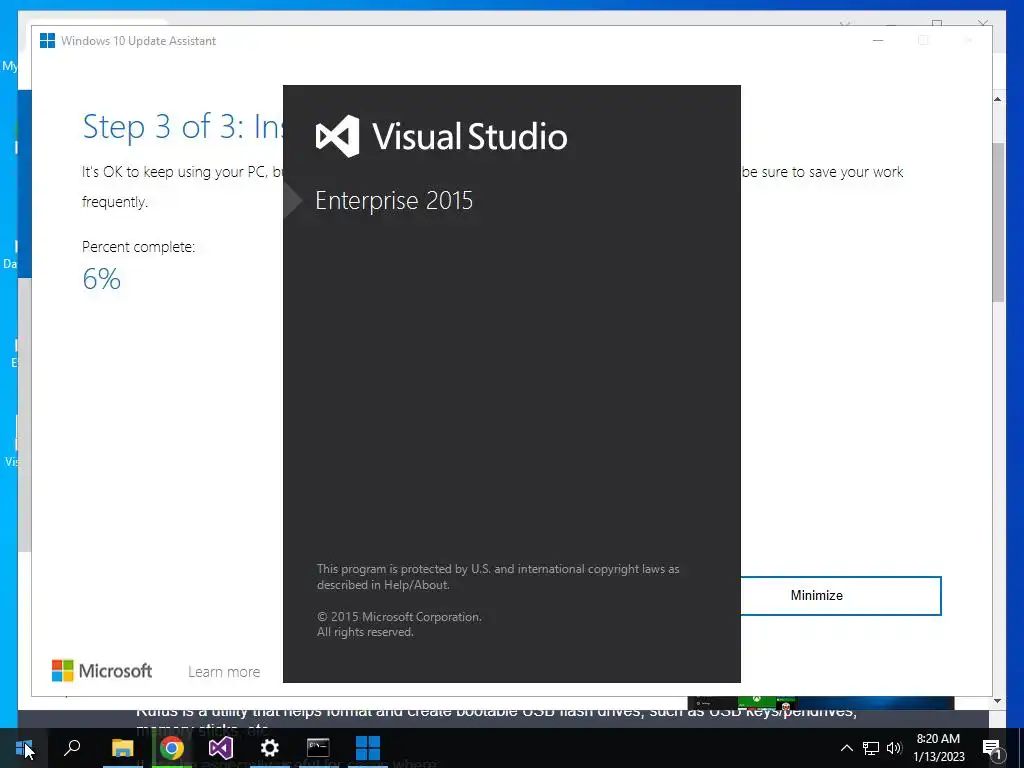Switch to Command Prompt taskbar icon
The height and width of the screenshot is (768, 1024).
318,747
